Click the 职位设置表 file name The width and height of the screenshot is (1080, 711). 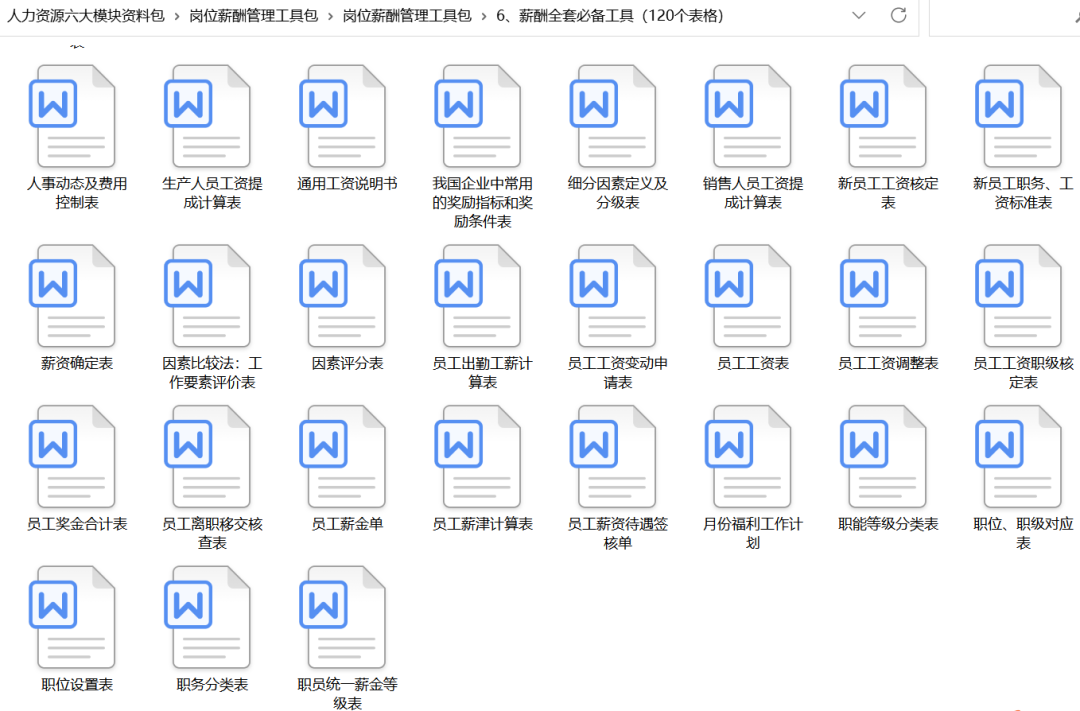coord(77,685)
